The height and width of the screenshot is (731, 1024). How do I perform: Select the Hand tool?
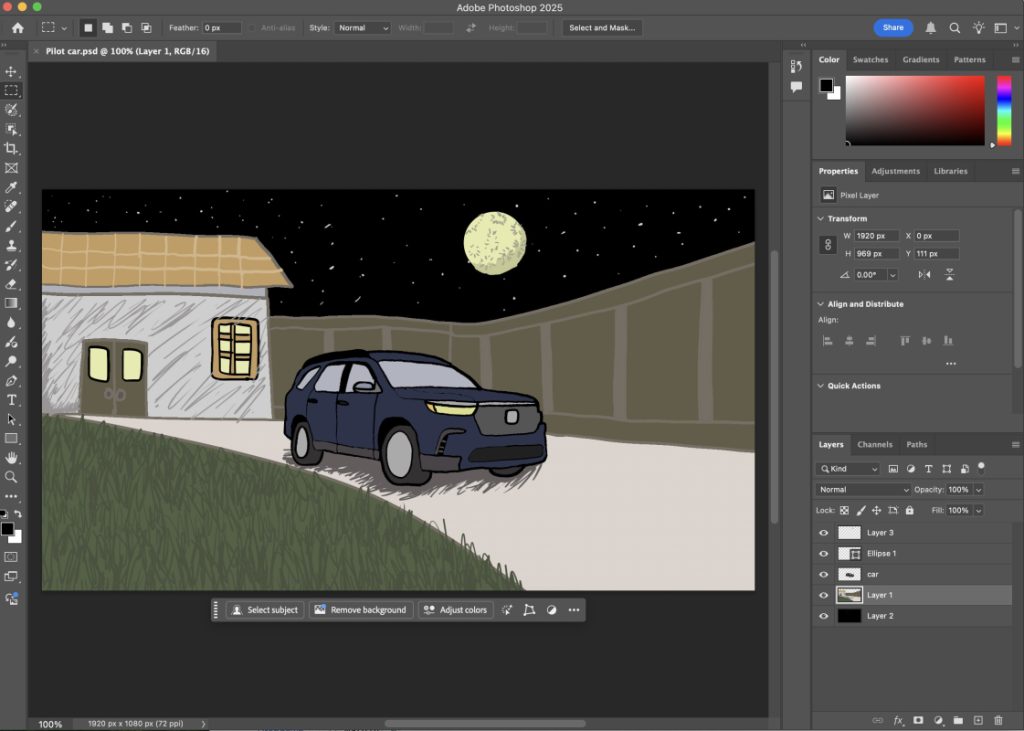point(12,458)
